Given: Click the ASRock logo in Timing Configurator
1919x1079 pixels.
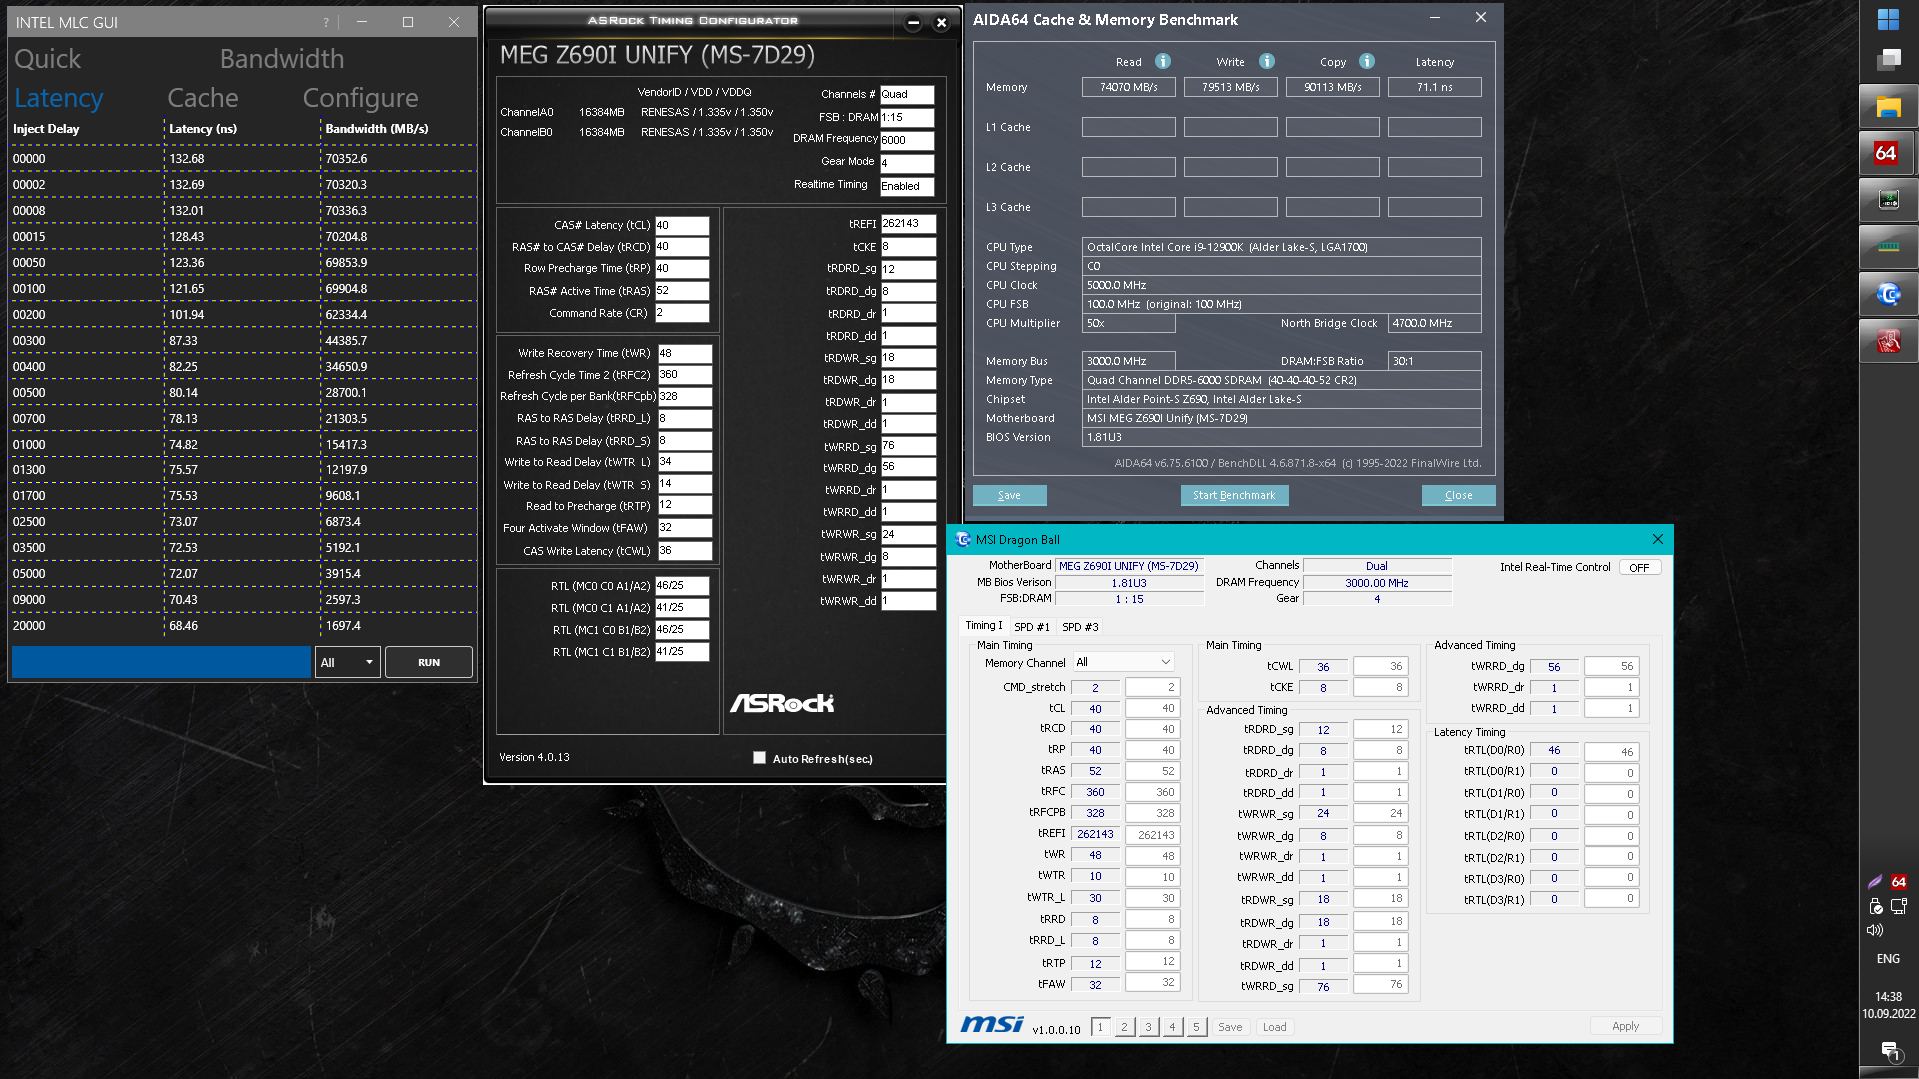Looking at the screenshot, I should point(782,703).
